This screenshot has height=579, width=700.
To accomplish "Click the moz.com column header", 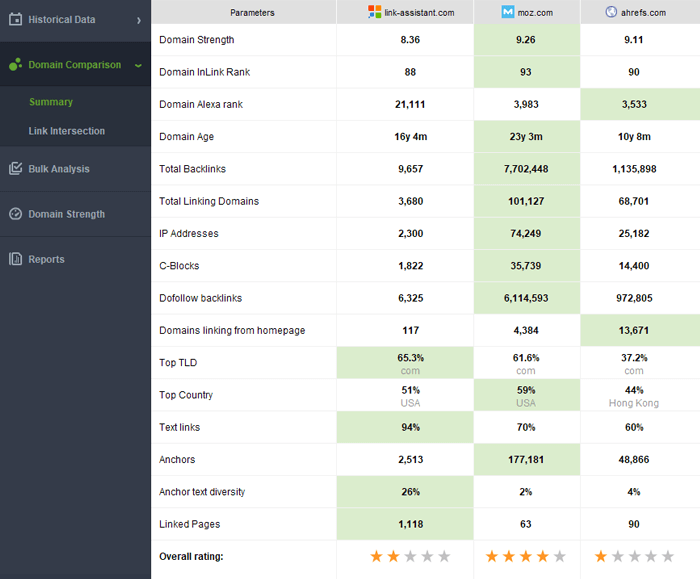I will tap(527, 12).
